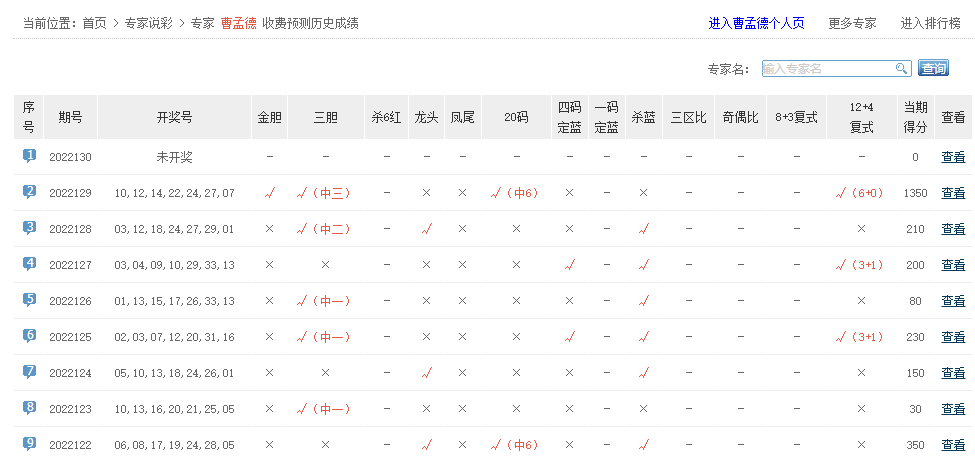Click row number 4 badge icon
The width and height of the screenshot is (975, 461).
coord(29,264)
